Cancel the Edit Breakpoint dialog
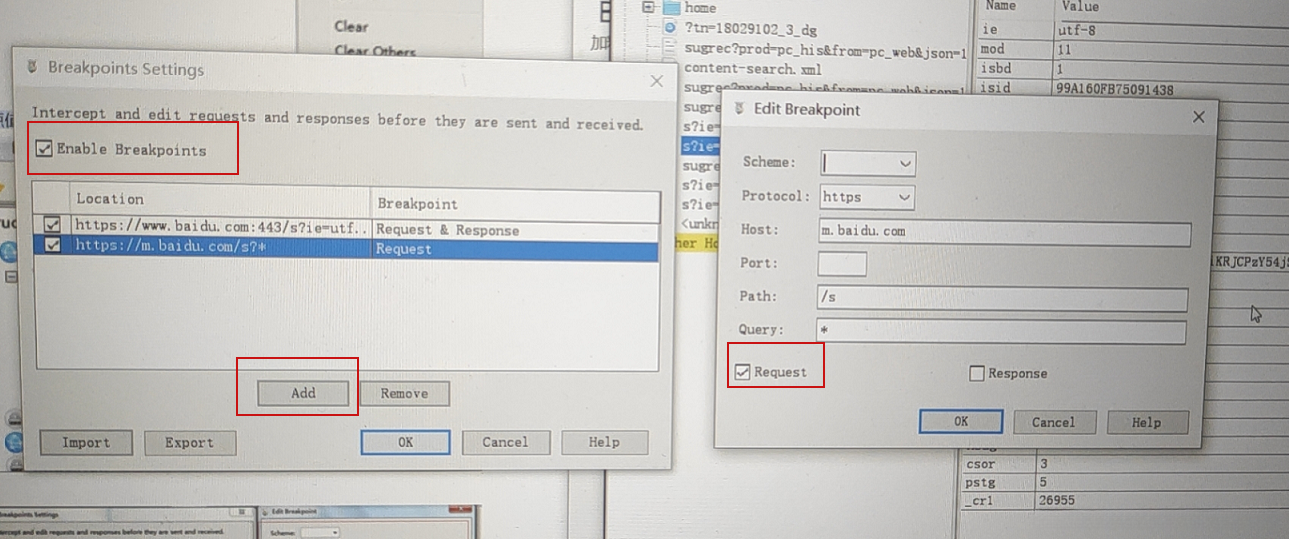 click(1054, 422)
